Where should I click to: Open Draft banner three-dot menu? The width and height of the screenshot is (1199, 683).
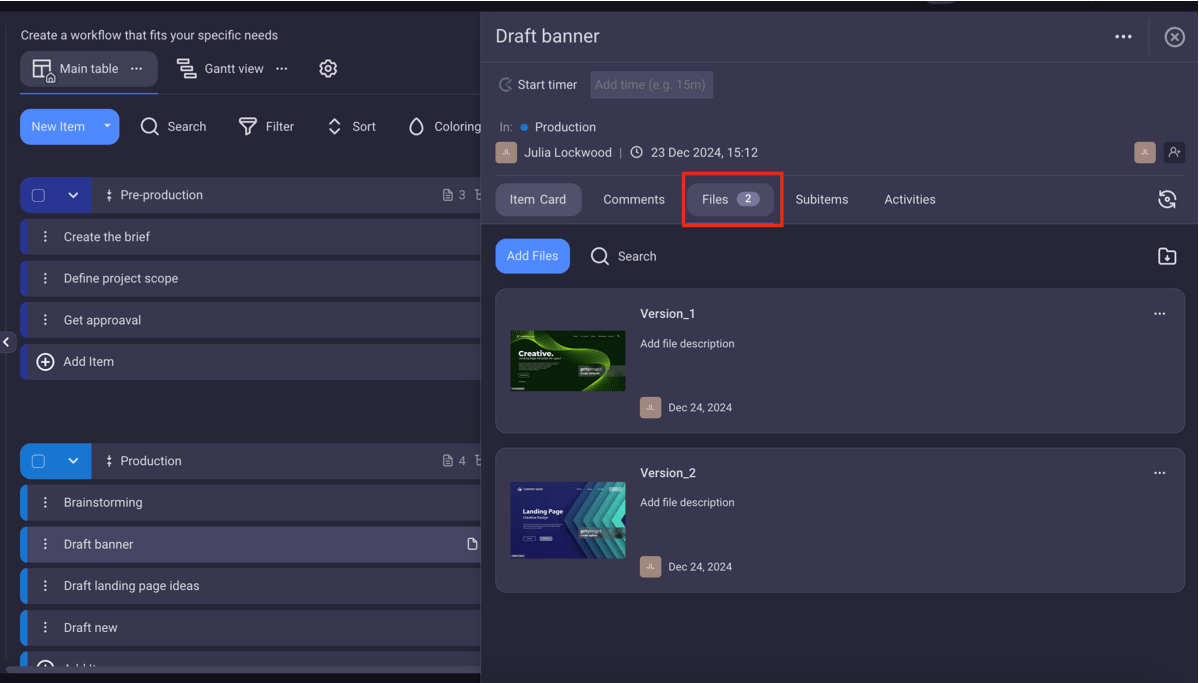pos(1123,37)
